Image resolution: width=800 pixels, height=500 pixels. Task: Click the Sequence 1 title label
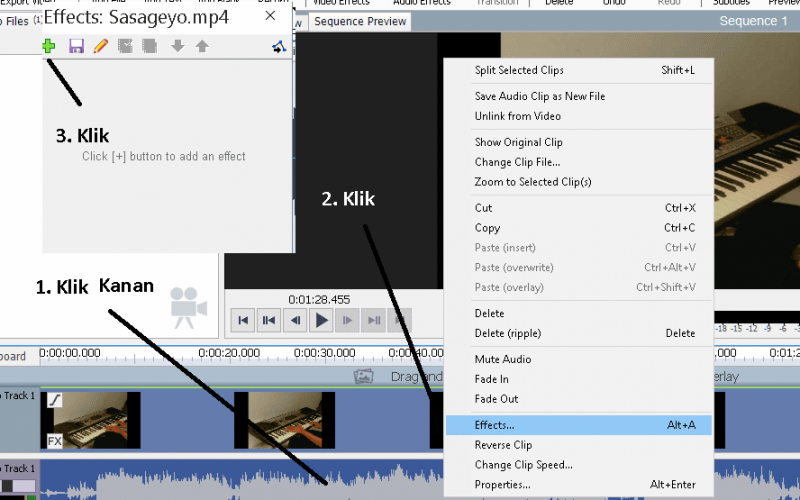pos(753,21)
